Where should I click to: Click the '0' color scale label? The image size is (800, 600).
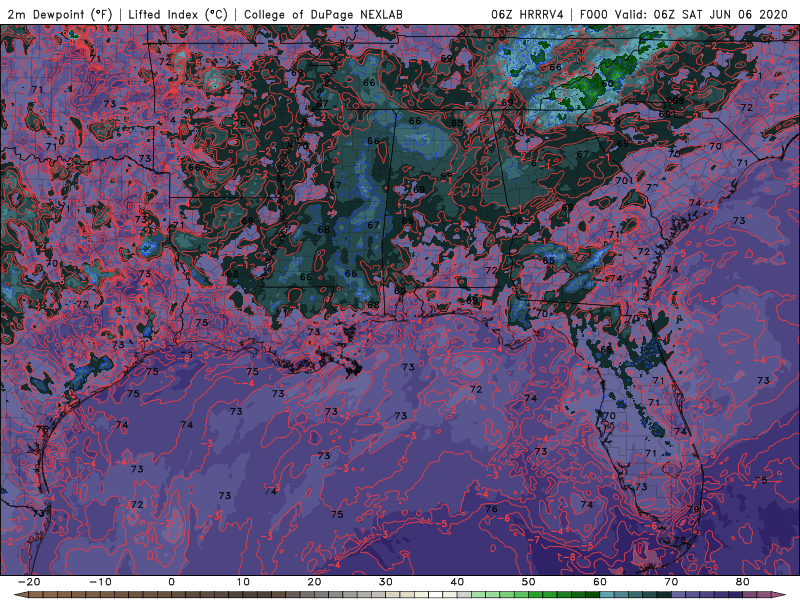tap(171, 582)
